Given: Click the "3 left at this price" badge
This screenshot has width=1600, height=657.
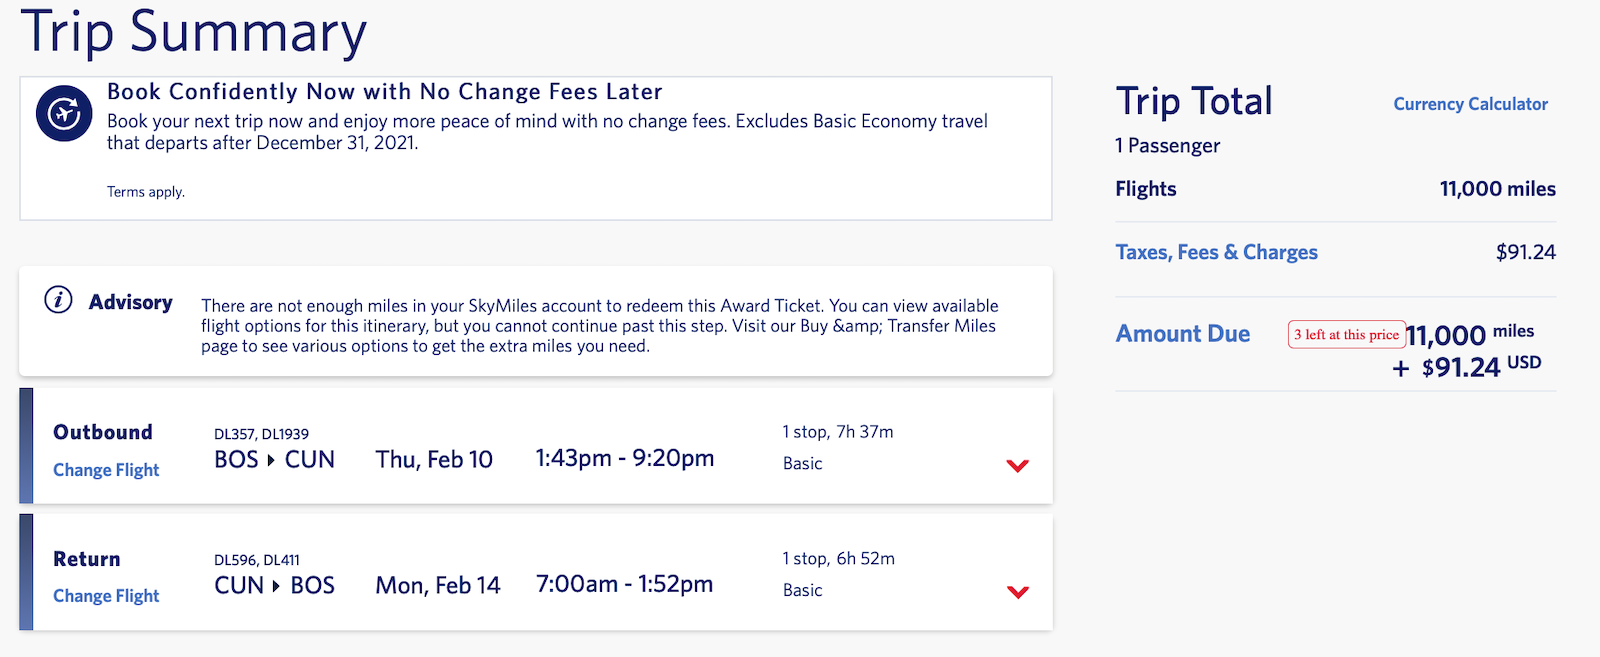Looking at the screenshot, I should click(1346, 335).
